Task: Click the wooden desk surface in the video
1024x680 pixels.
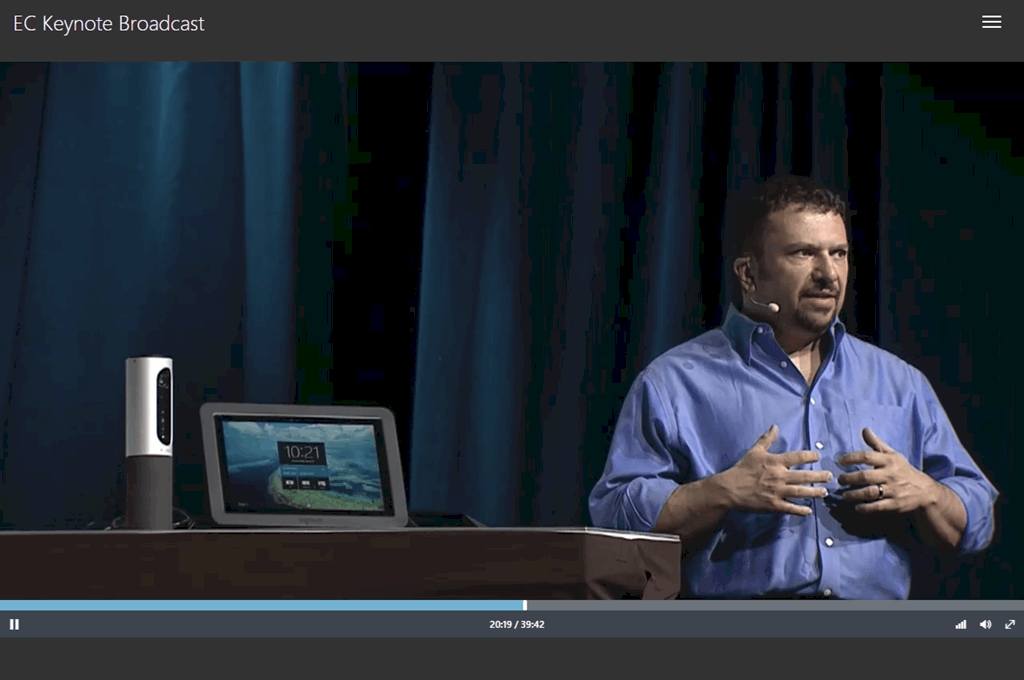Action: coord(300,562)
